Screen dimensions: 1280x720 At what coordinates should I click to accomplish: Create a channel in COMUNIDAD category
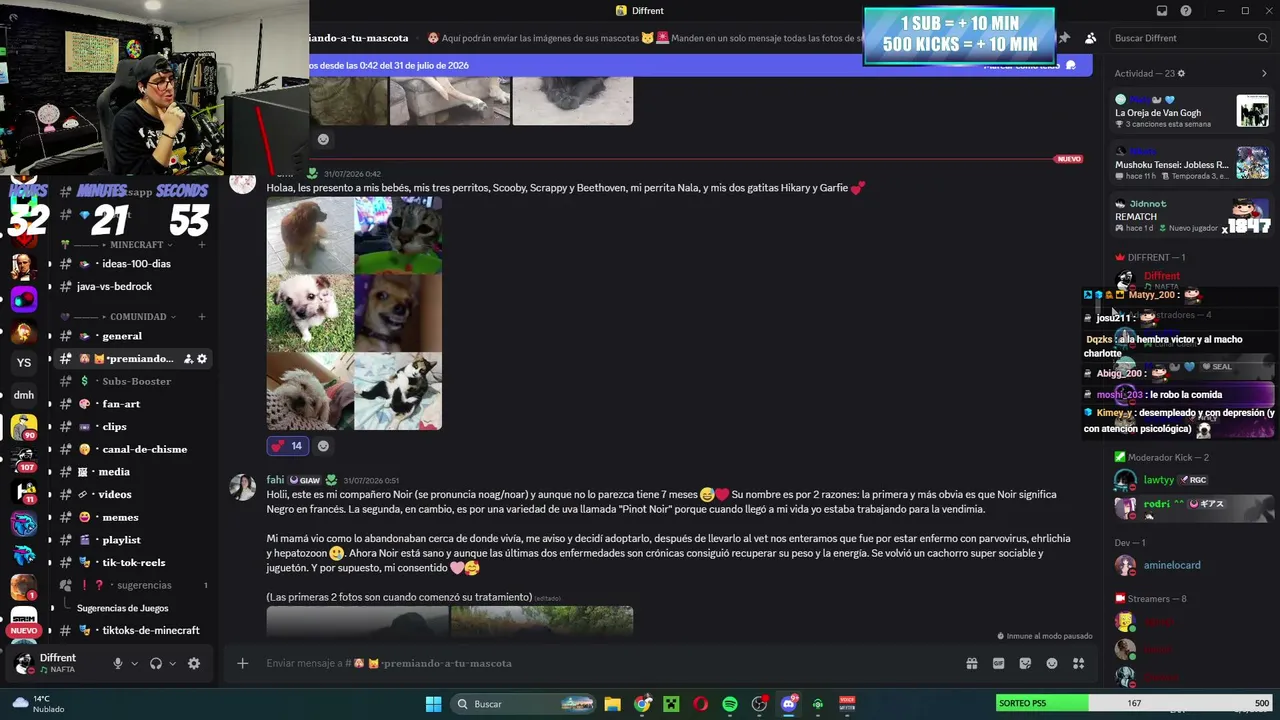coord(202,317)
